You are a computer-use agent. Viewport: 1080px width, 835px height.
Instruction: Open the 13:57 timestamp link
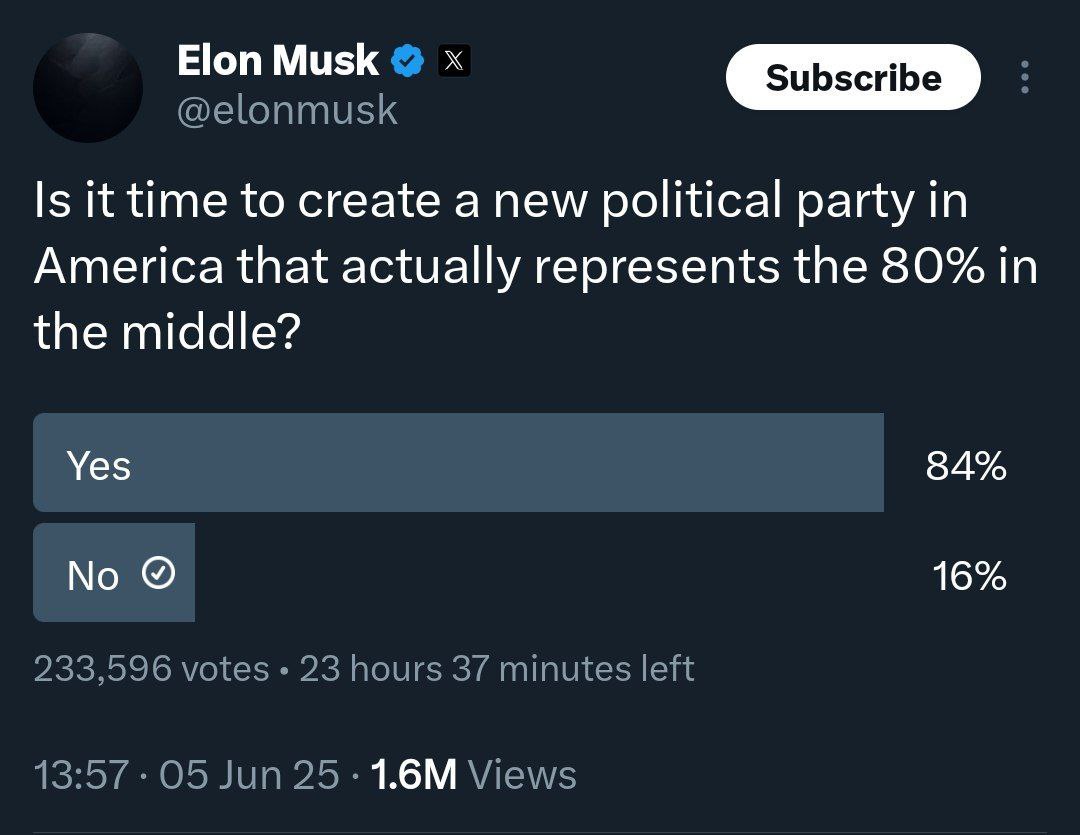81,775
